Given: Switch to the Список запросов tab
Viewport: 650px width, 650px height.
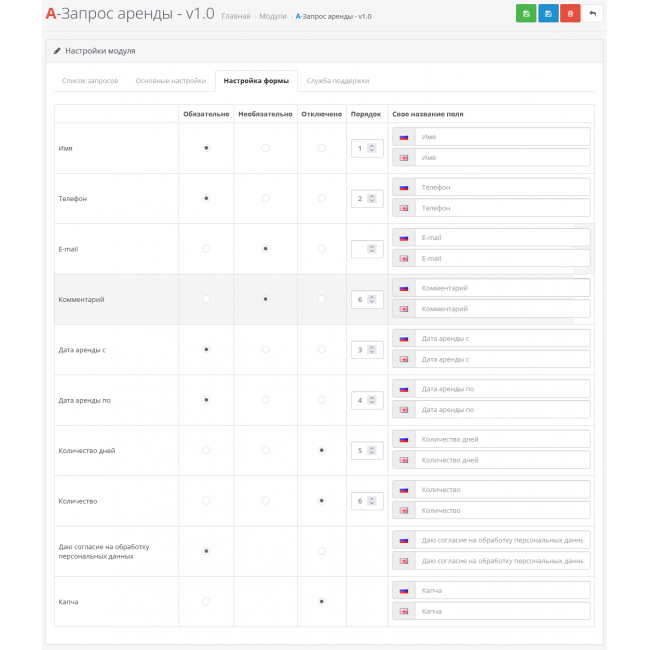Looking at the screenshot, I should pos(91,81).
